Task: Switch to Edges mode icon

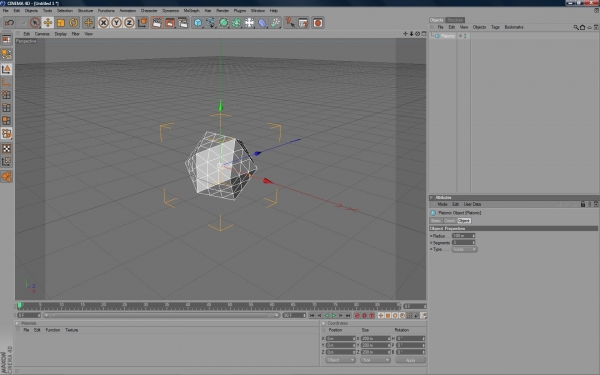Action: 7,108
